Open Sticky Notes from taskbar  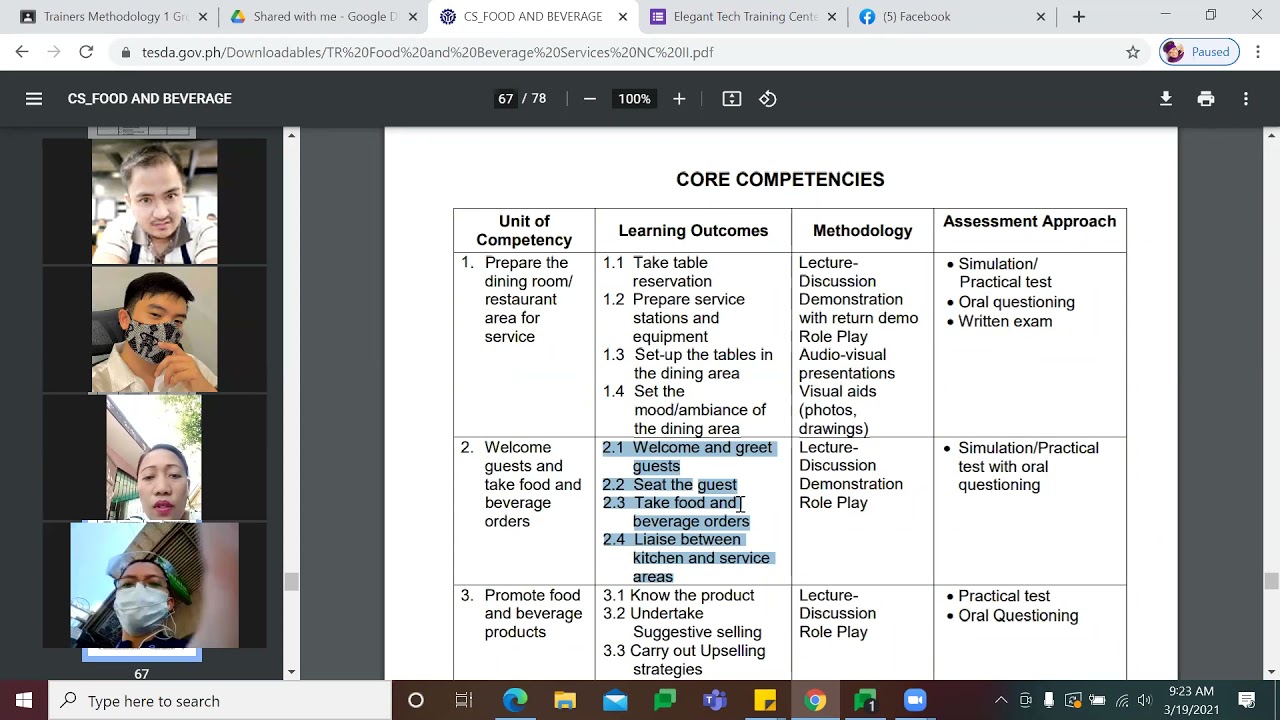[x=765, y=701]
